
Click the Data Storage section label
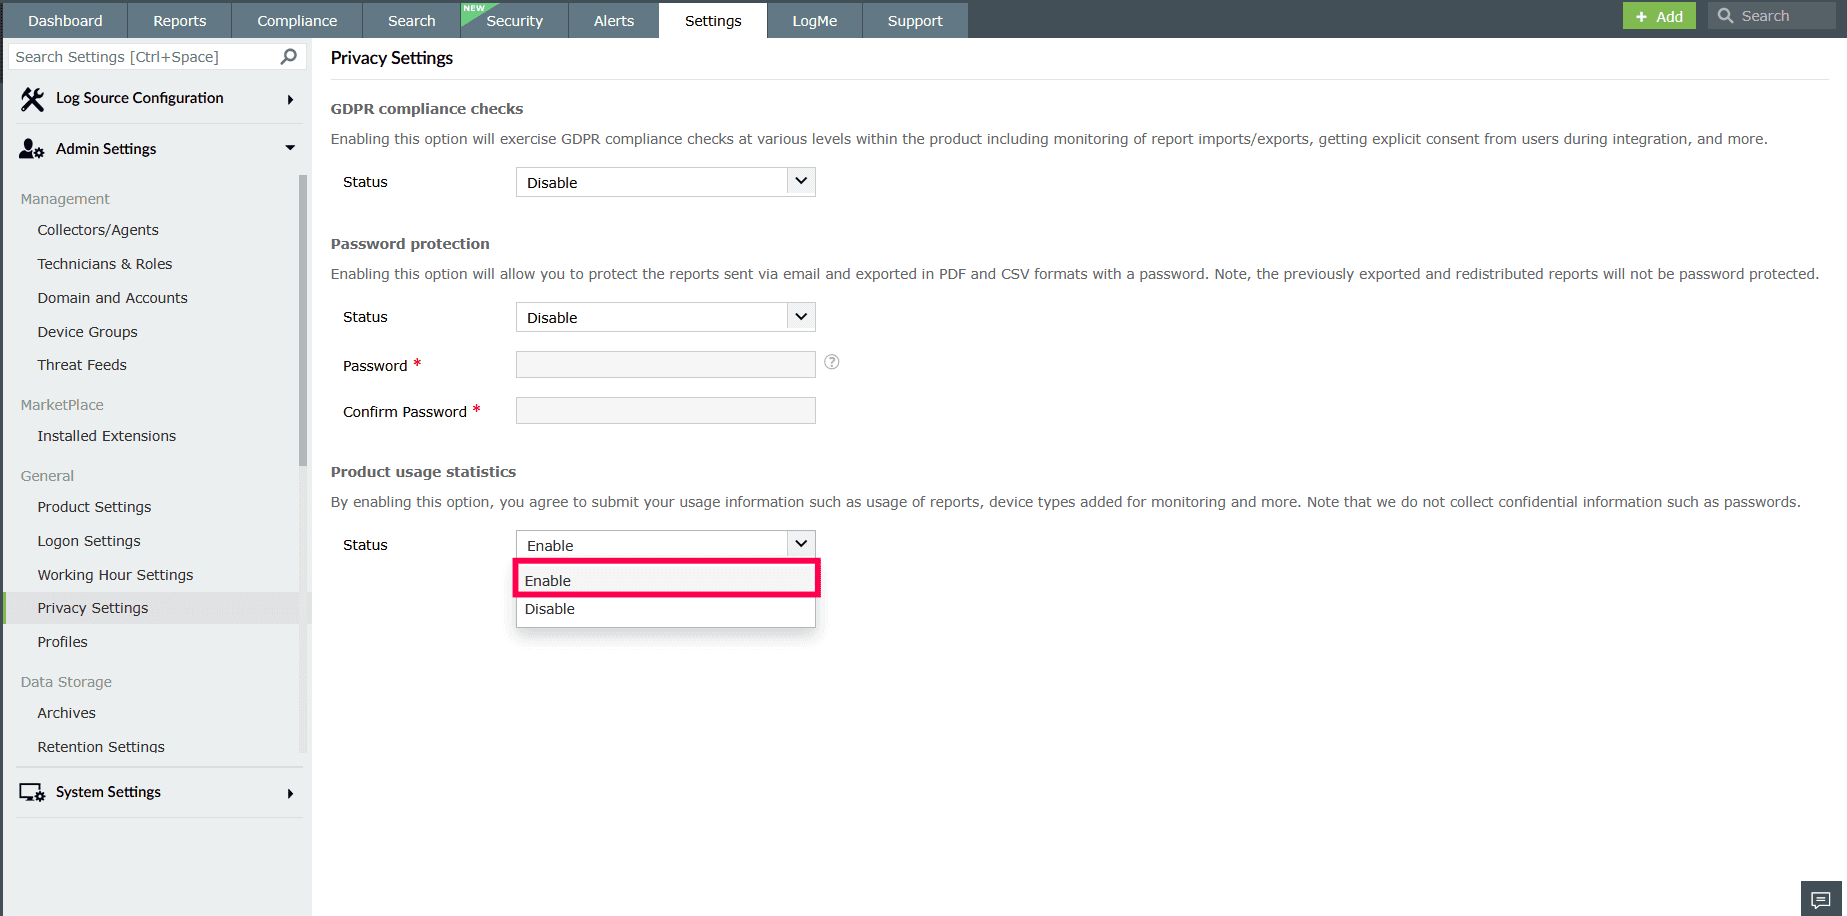(66, 682)
